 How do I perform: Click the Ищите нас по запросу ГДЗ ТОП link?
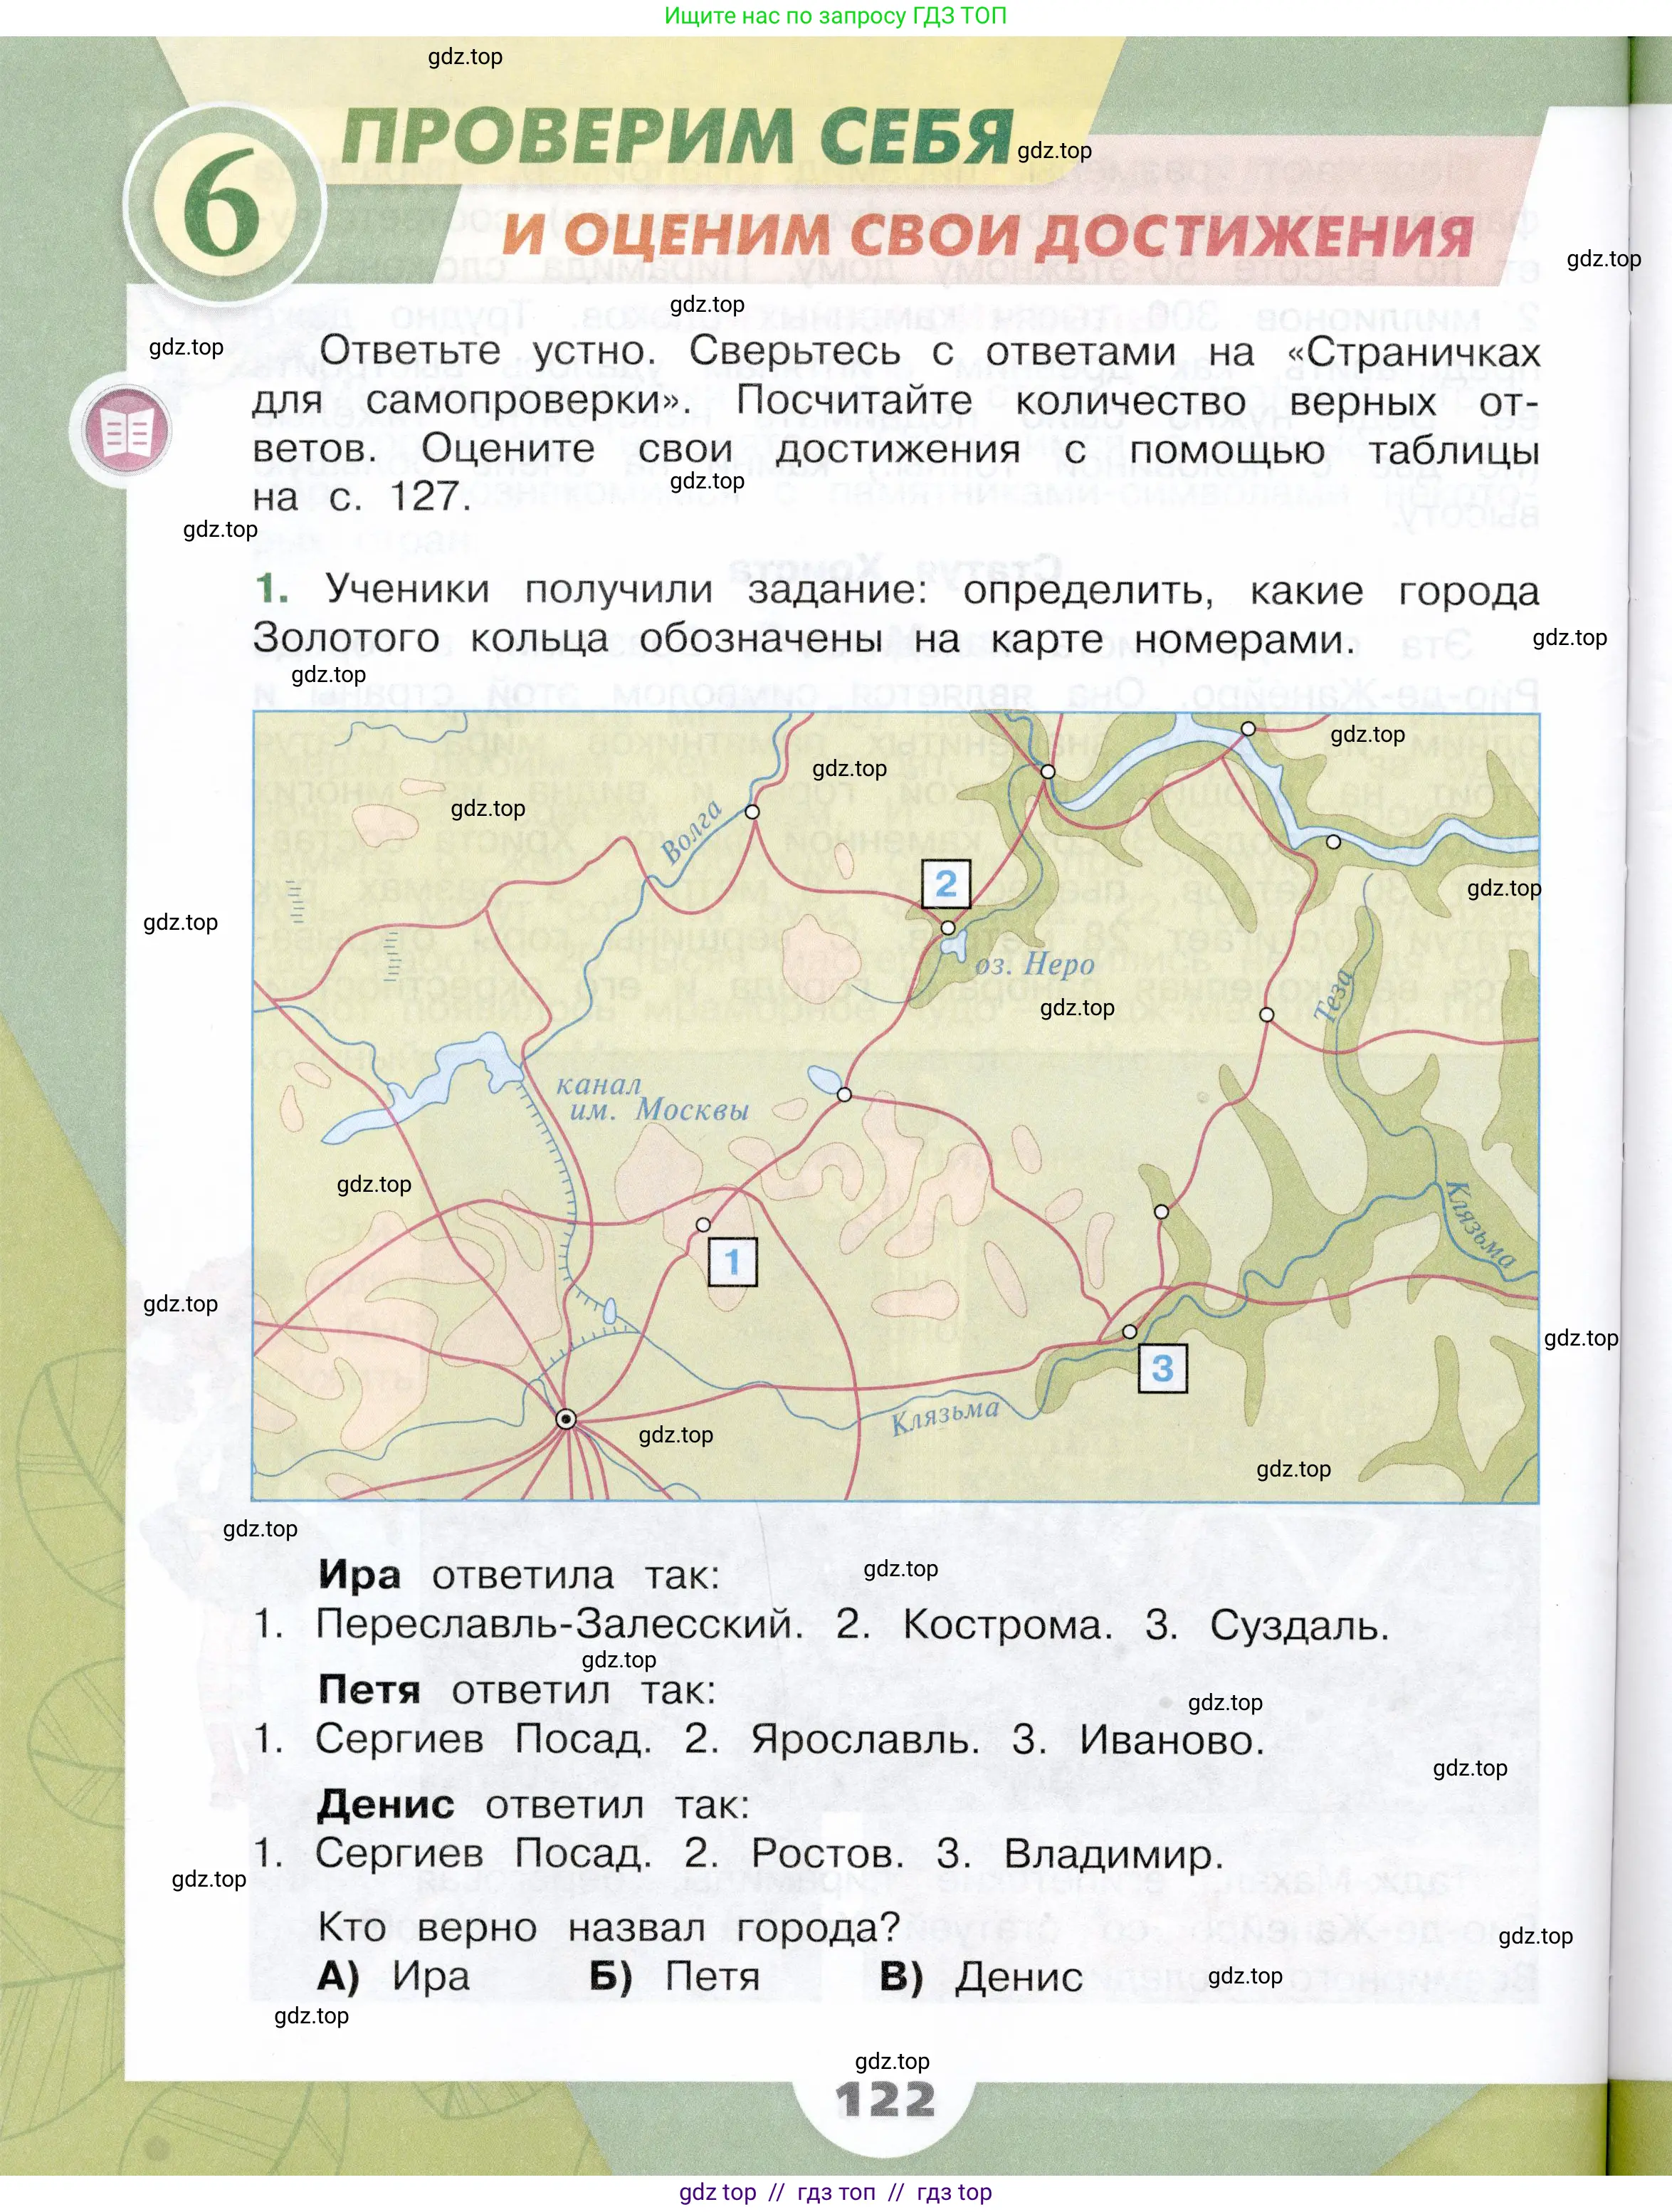click(836, 14)
